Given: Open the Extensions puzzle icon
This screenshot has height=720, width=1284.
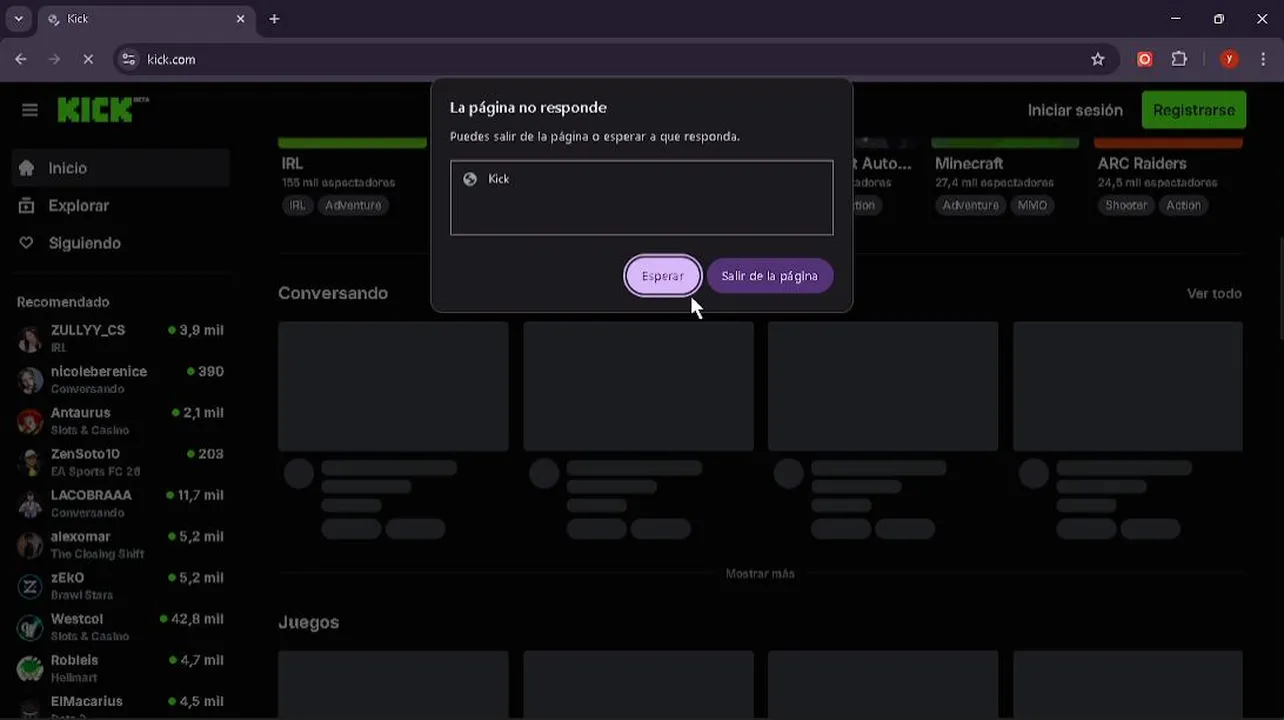Looking at the screenshot, I should click(1179, 59).
